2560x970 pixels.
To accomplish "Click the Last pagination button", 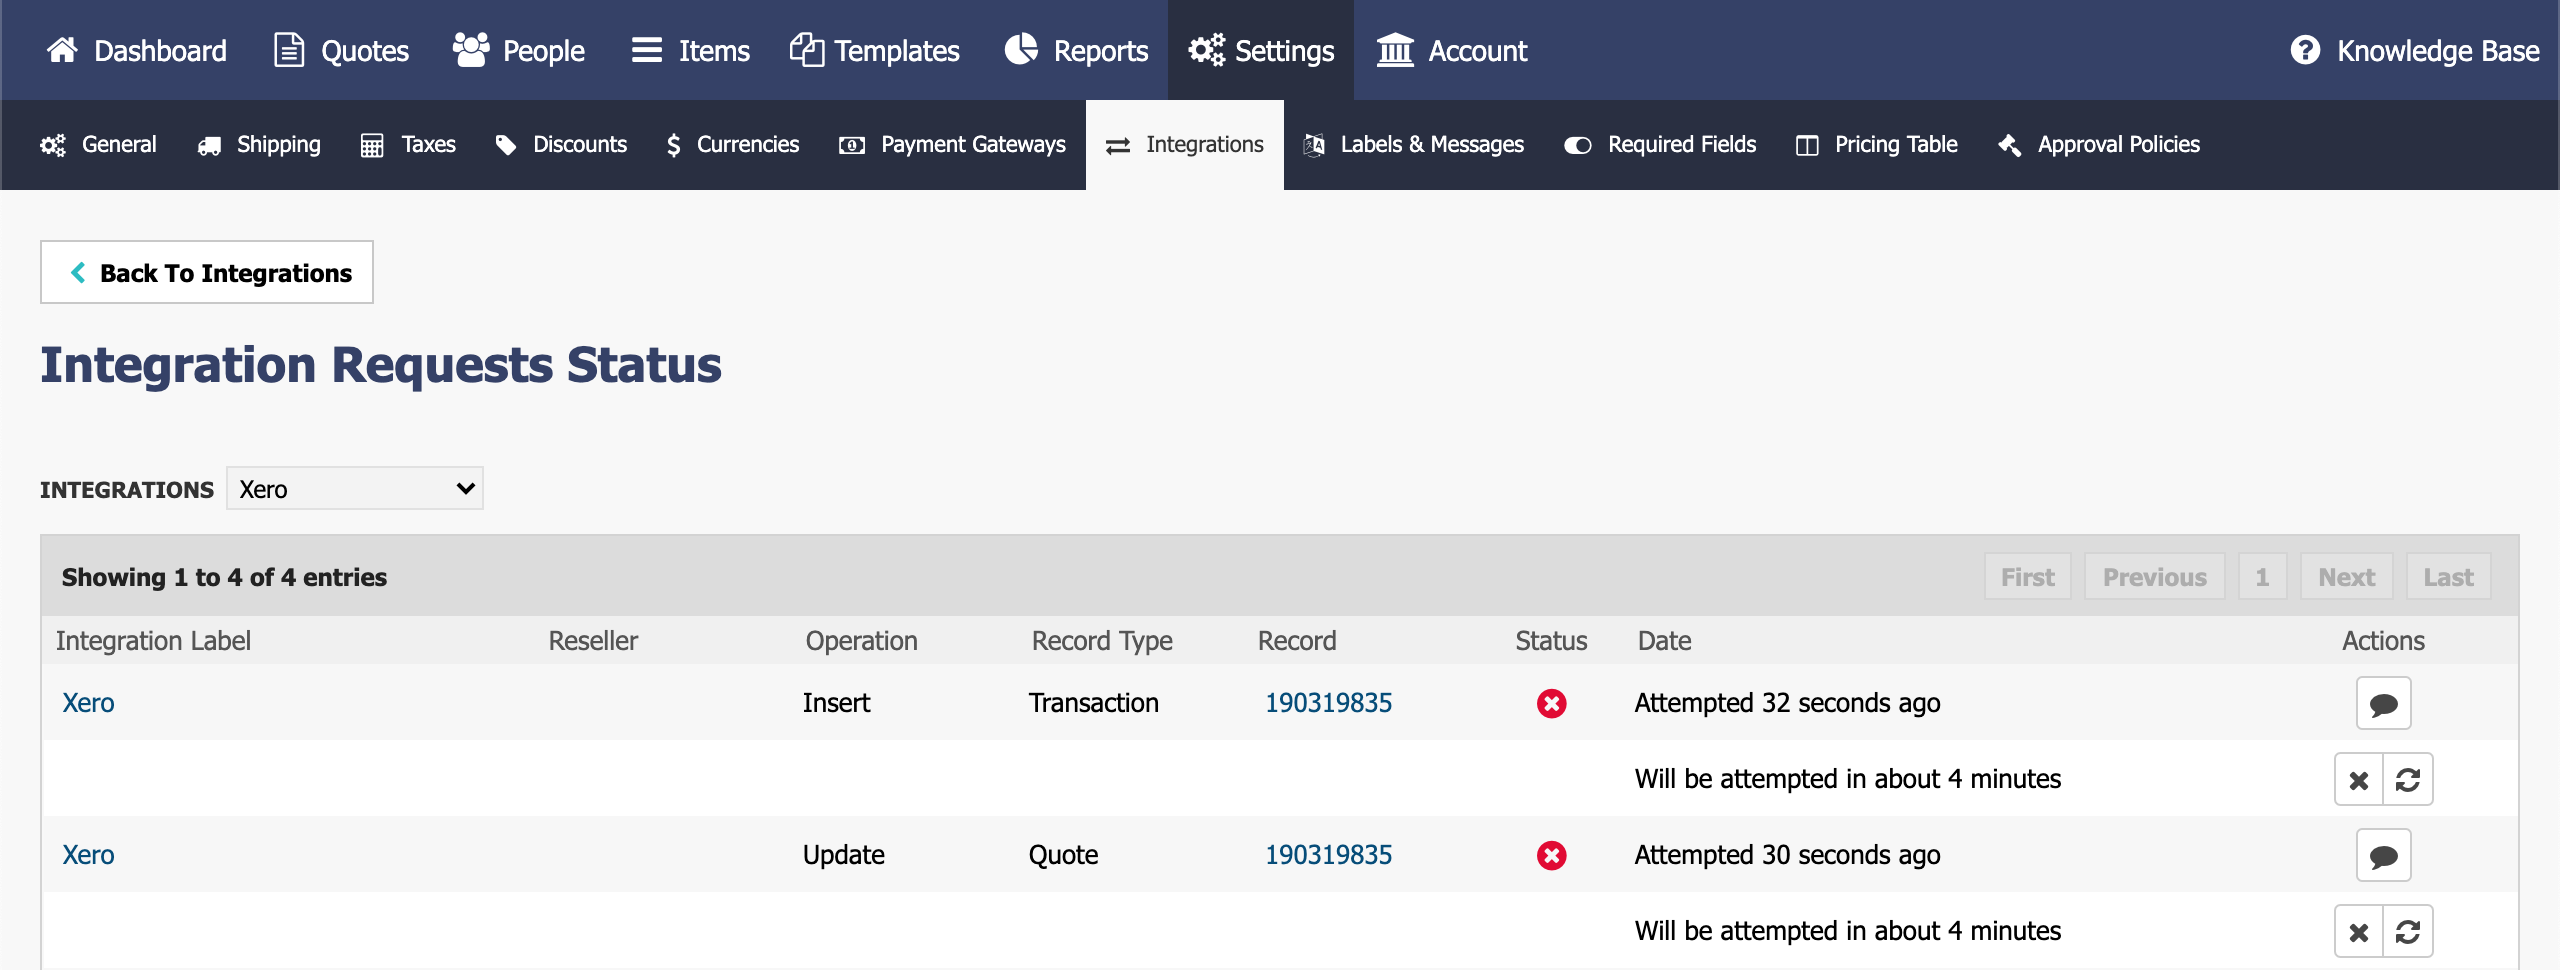I will [x=2448, y=577].
